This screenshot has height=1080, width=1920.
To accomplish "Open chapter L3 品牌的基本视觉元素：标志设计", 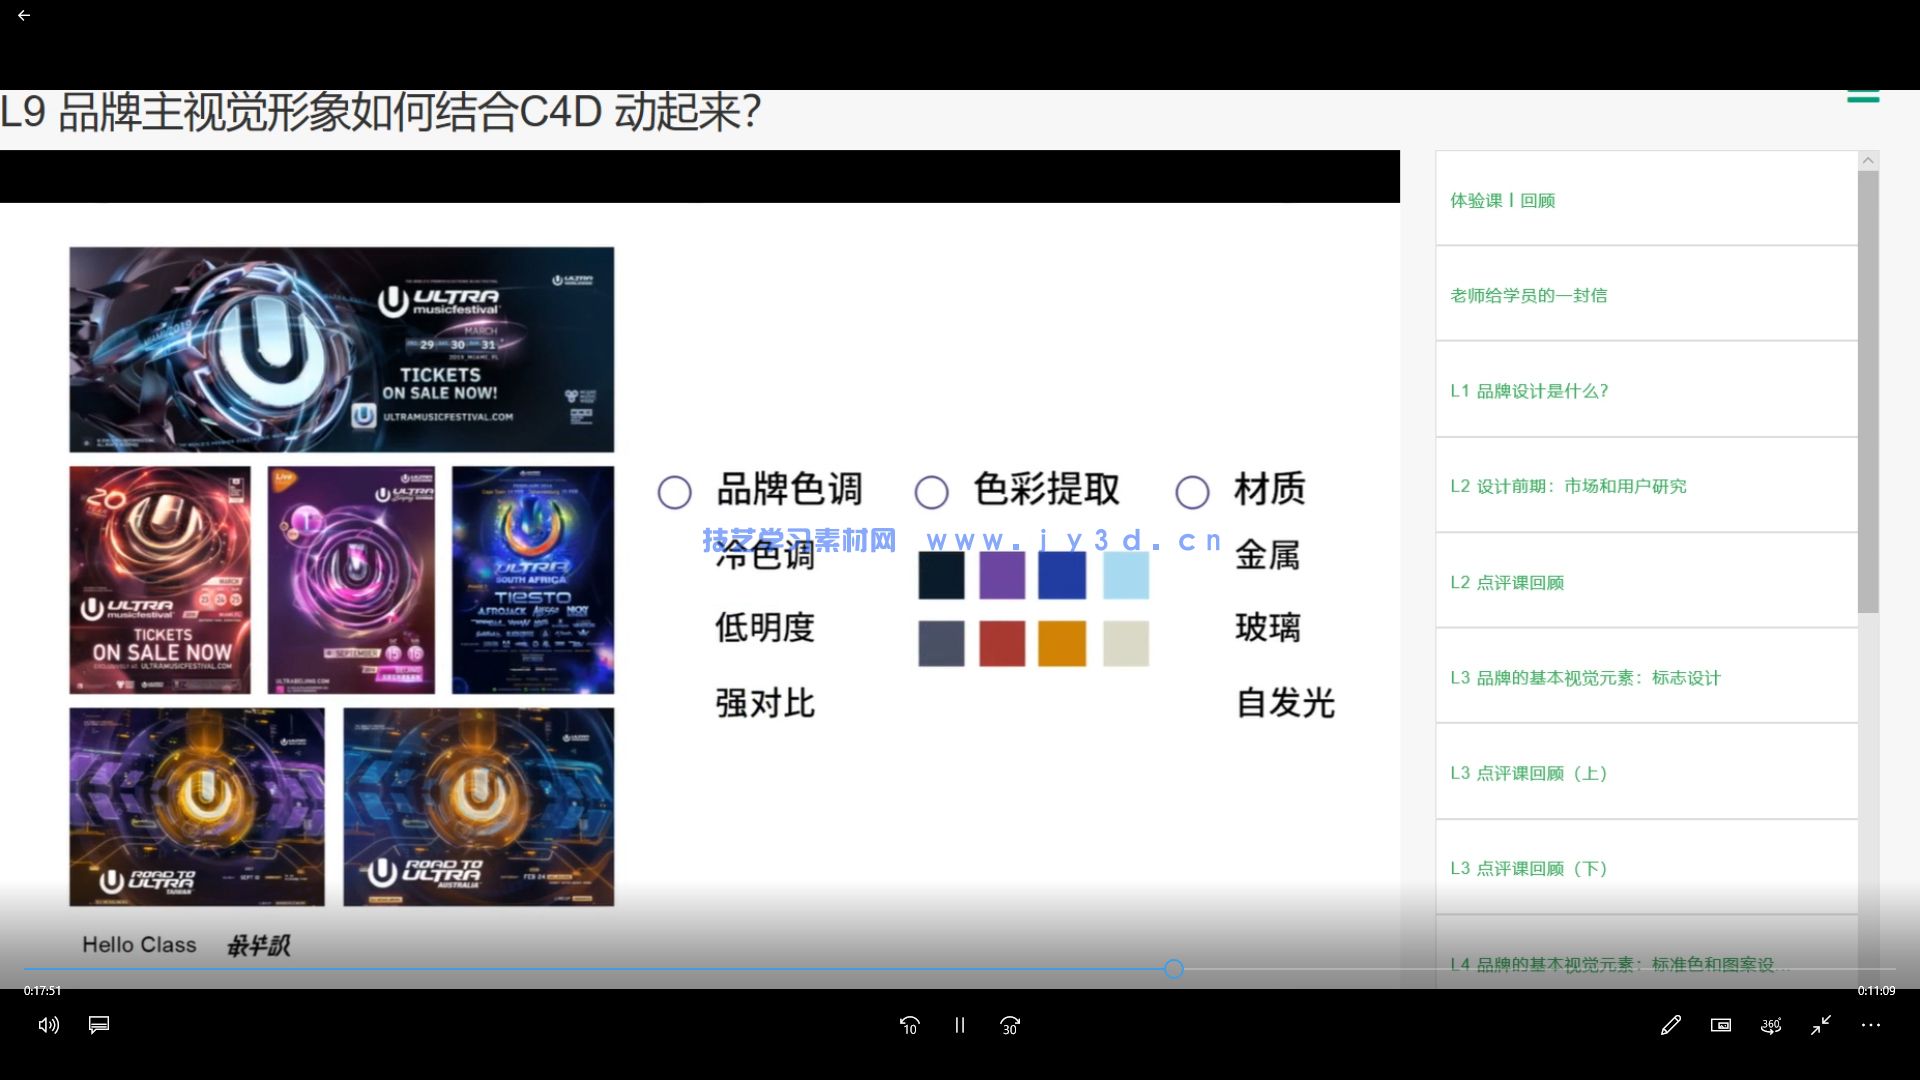I will click(x=1585, y=677).
